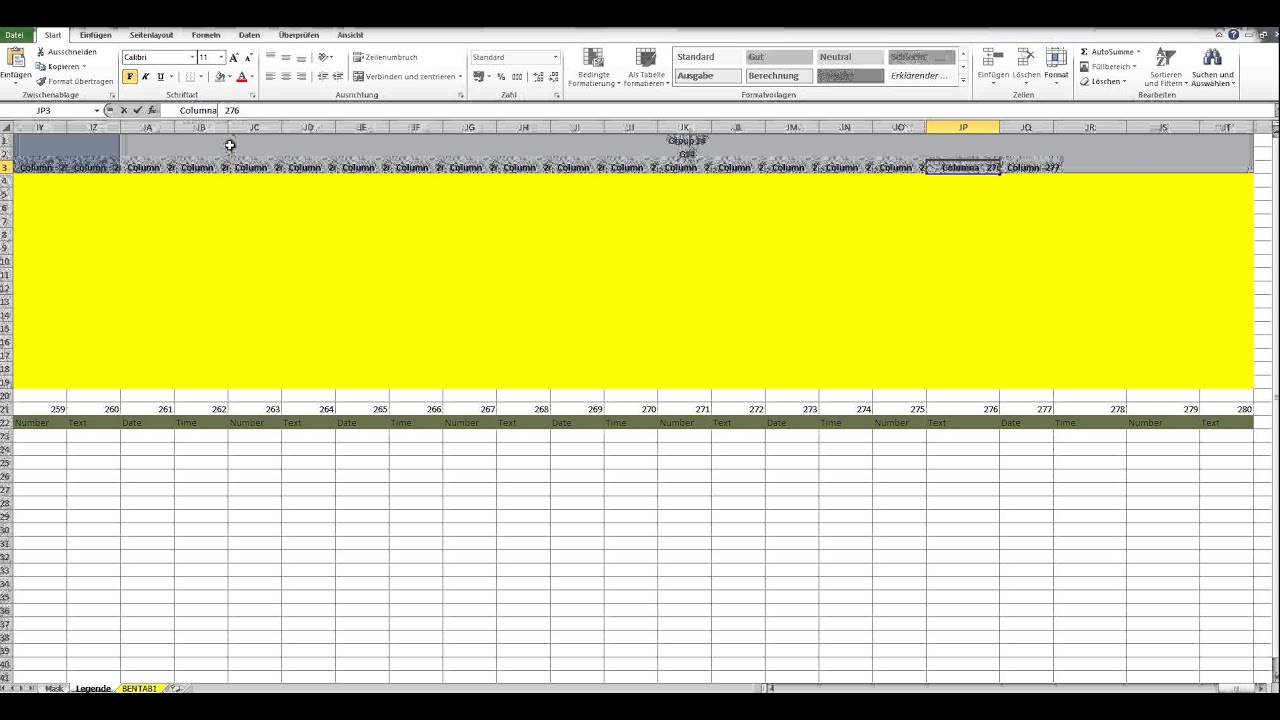Switch to Daten ribbon tab
The image size is (1280, 720).
click(x=249, y=35)
